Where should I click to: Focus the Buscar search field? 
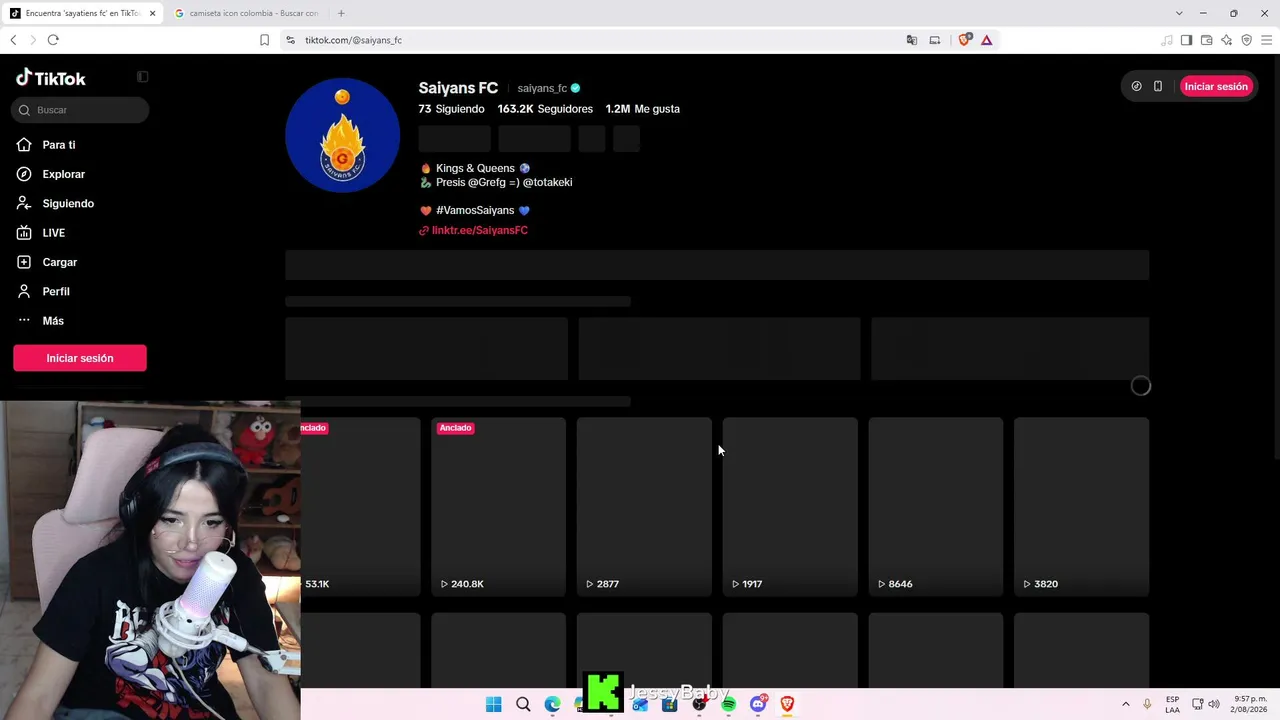coord(80,110)
